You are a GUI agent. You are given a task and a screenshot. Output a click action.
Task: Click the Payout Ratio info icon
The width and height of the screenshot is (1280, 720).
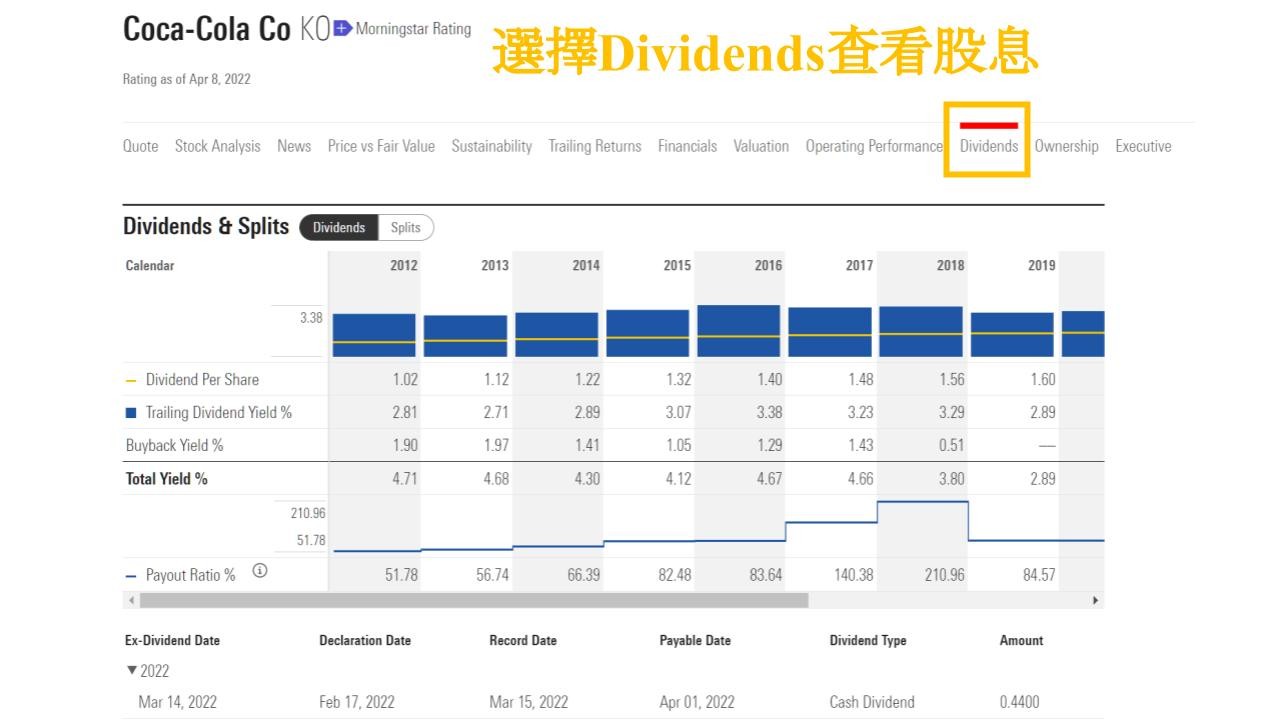point(260,571)
